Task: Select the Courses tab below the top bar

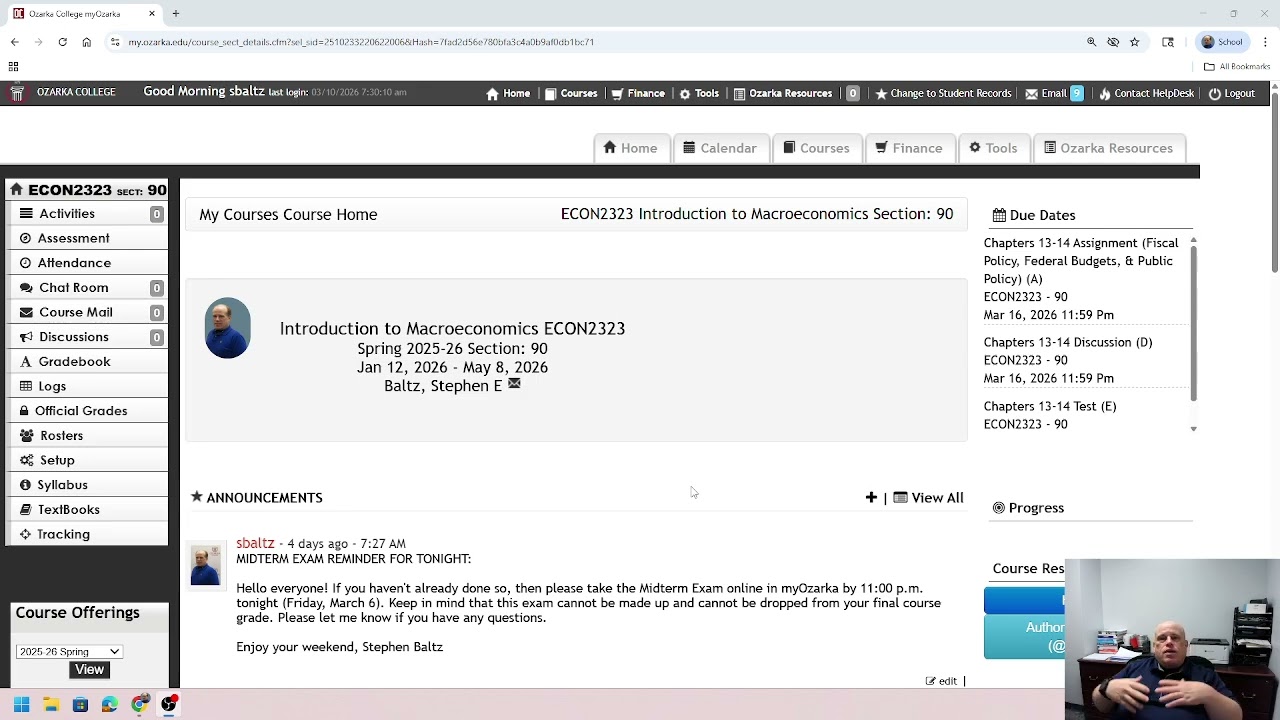Action: pos(816,148)
